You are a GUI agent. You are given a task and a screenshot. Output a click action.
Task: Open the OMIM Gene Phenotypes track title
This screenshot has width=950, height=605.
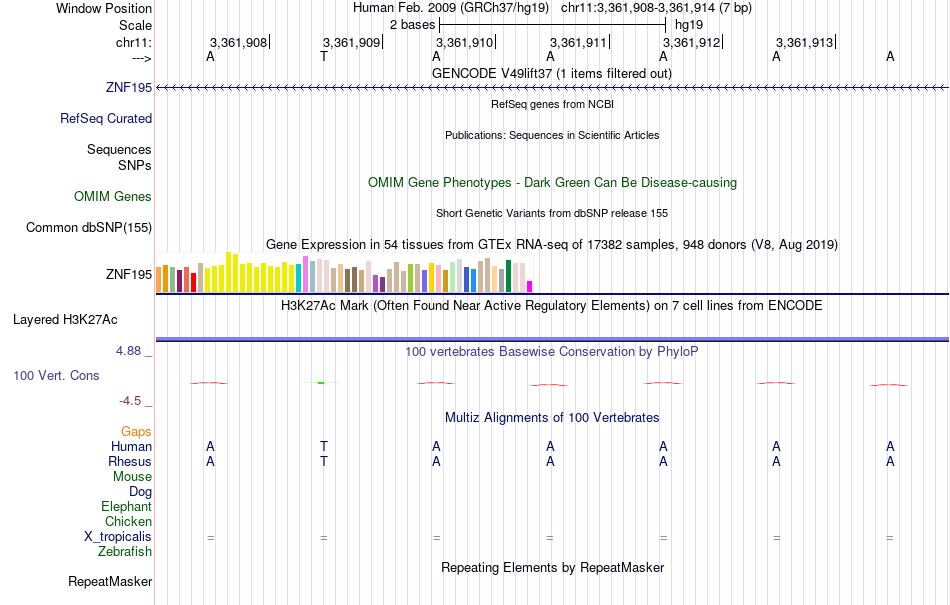click(552, 182)
